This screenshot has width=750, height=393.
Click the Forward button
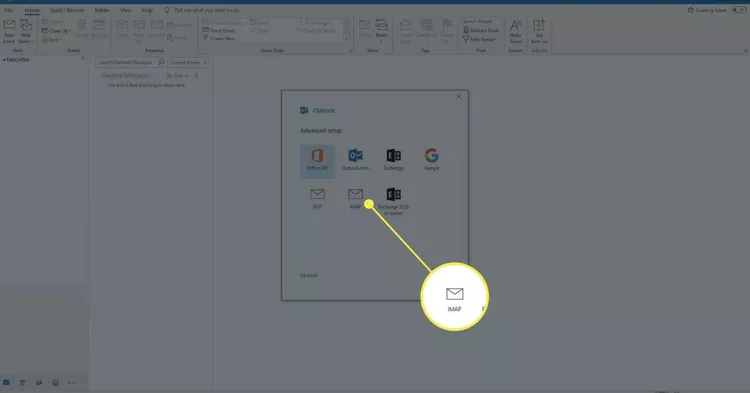coord(156,29)
